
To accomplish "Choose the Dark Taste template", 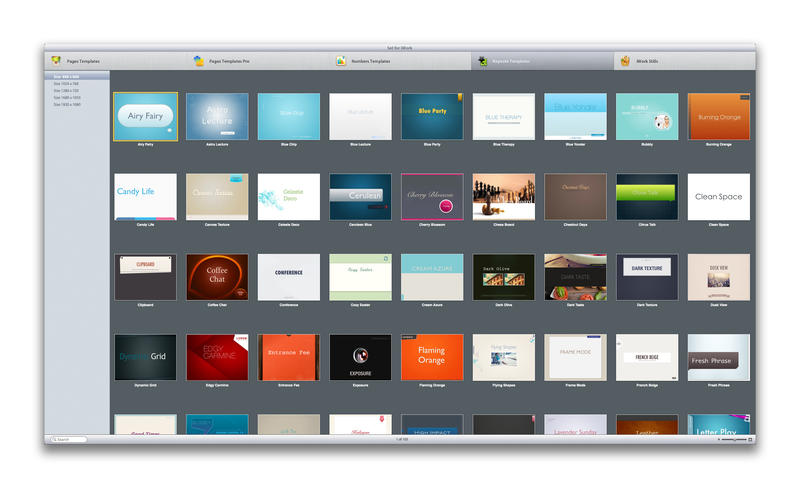I will point(576,277).
